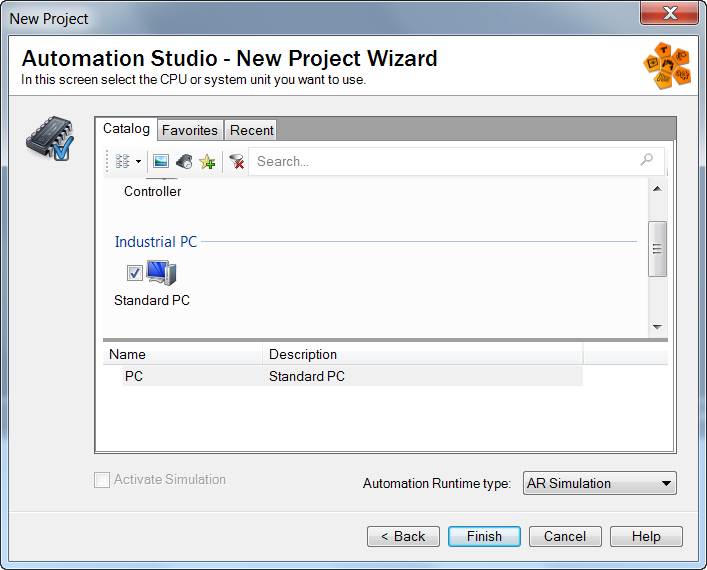Toggle the Activate Simulation checkbox
The height and width of the screenshot is (570, 707).
[102, 480]
